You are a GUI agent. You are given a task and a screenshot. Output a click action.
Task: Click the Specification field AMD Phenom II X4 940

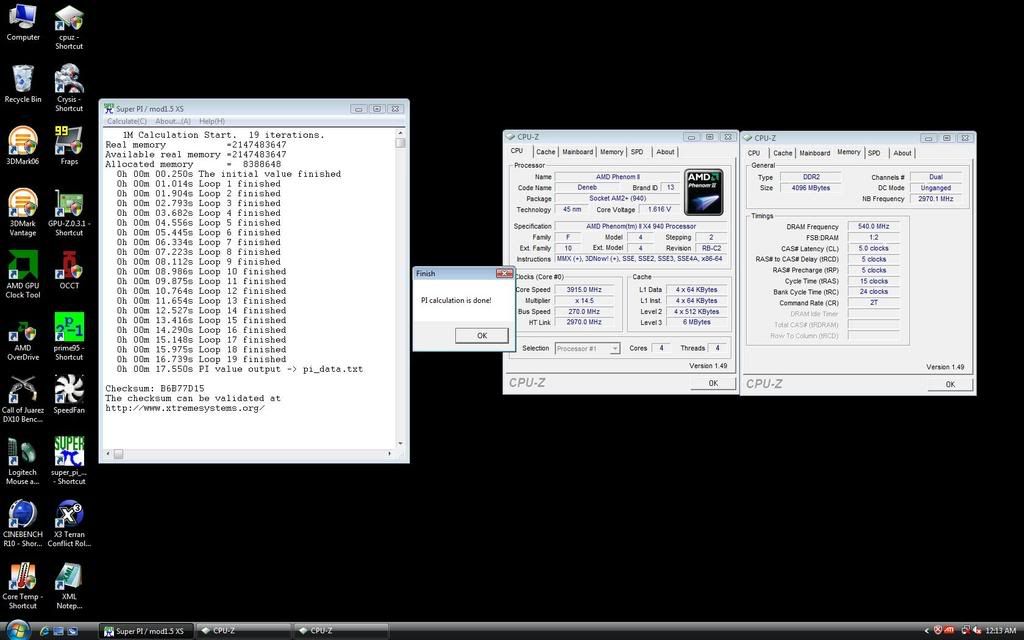pos(640,226)
